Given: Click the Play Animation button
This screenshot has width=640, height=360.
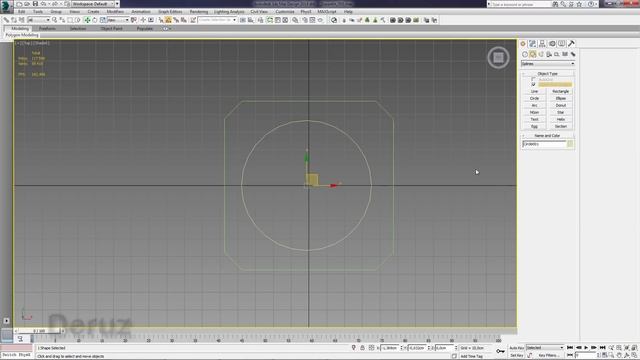Looking at the screenshot, I should point(587,348).
